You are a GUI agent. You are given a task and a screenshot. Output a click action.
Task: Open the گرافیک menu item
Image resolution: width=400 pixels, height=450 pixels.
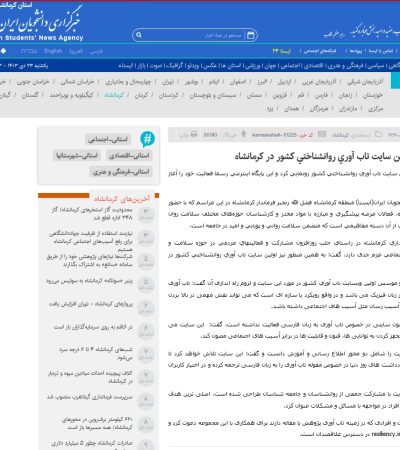(x=174, y=66)
